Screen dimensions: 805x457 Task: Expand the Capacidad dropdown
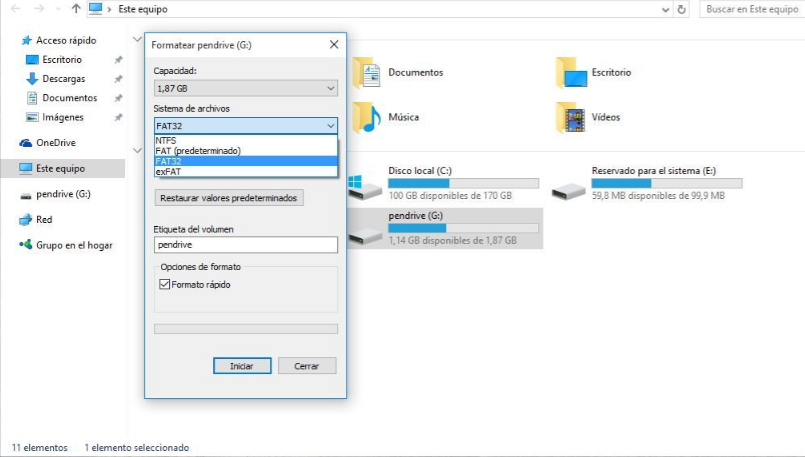[x=245, y=89]
